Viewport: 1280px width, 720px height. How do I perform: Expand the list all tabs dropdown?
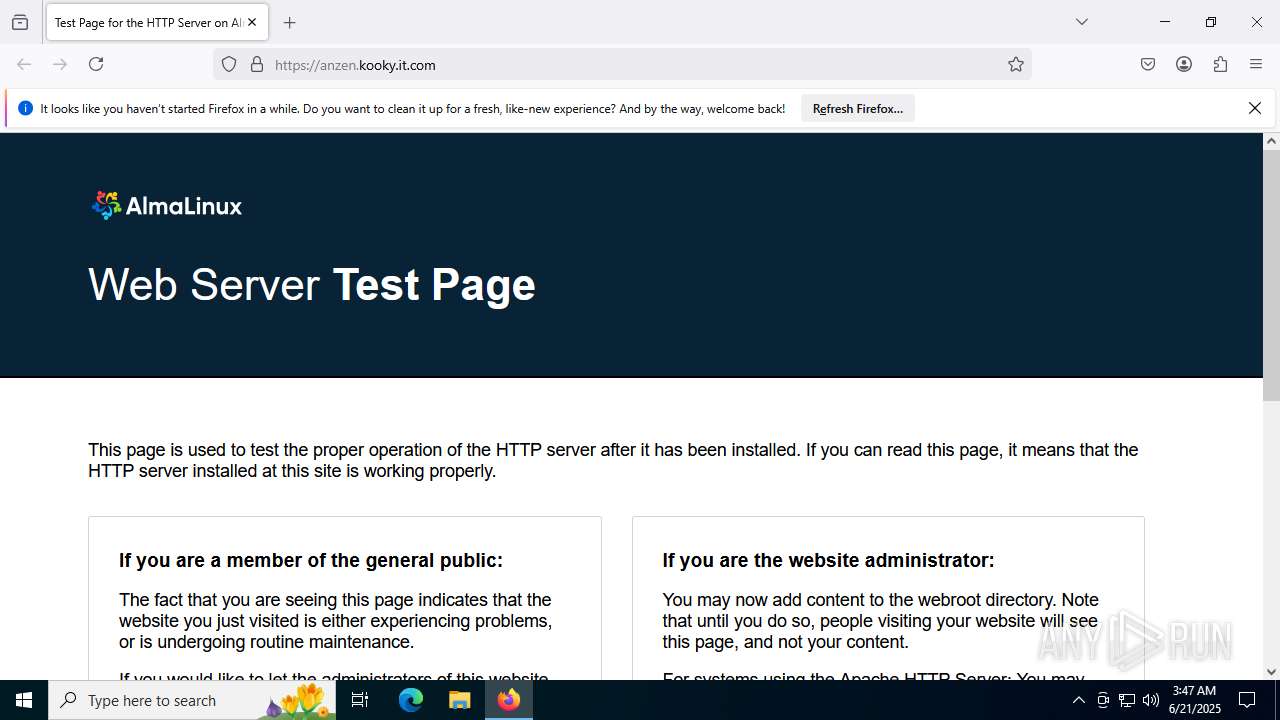1082,22
